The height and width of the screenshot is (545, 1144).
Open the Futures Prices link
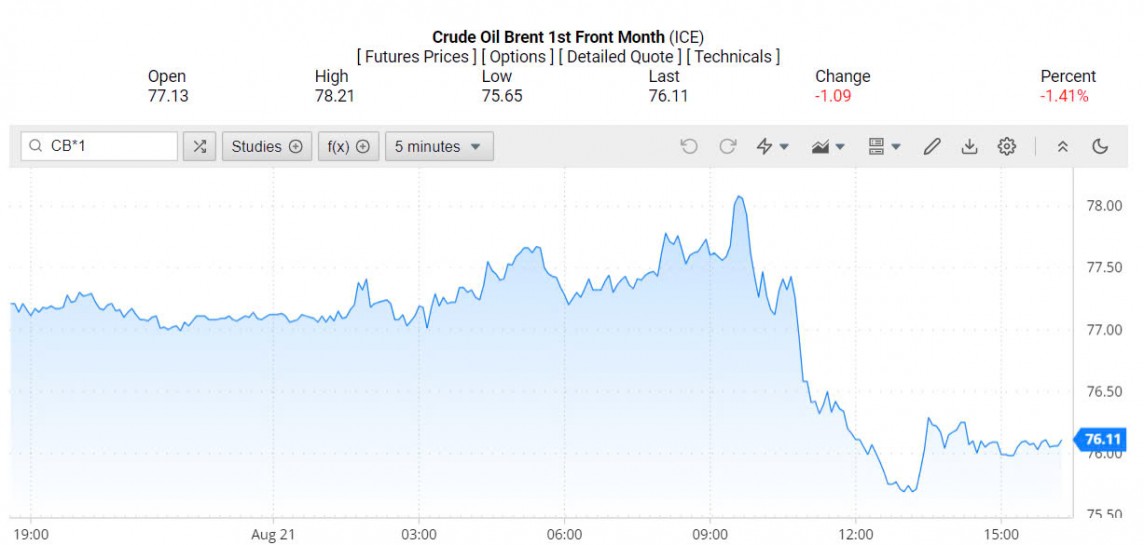click(x=417, y=57)
